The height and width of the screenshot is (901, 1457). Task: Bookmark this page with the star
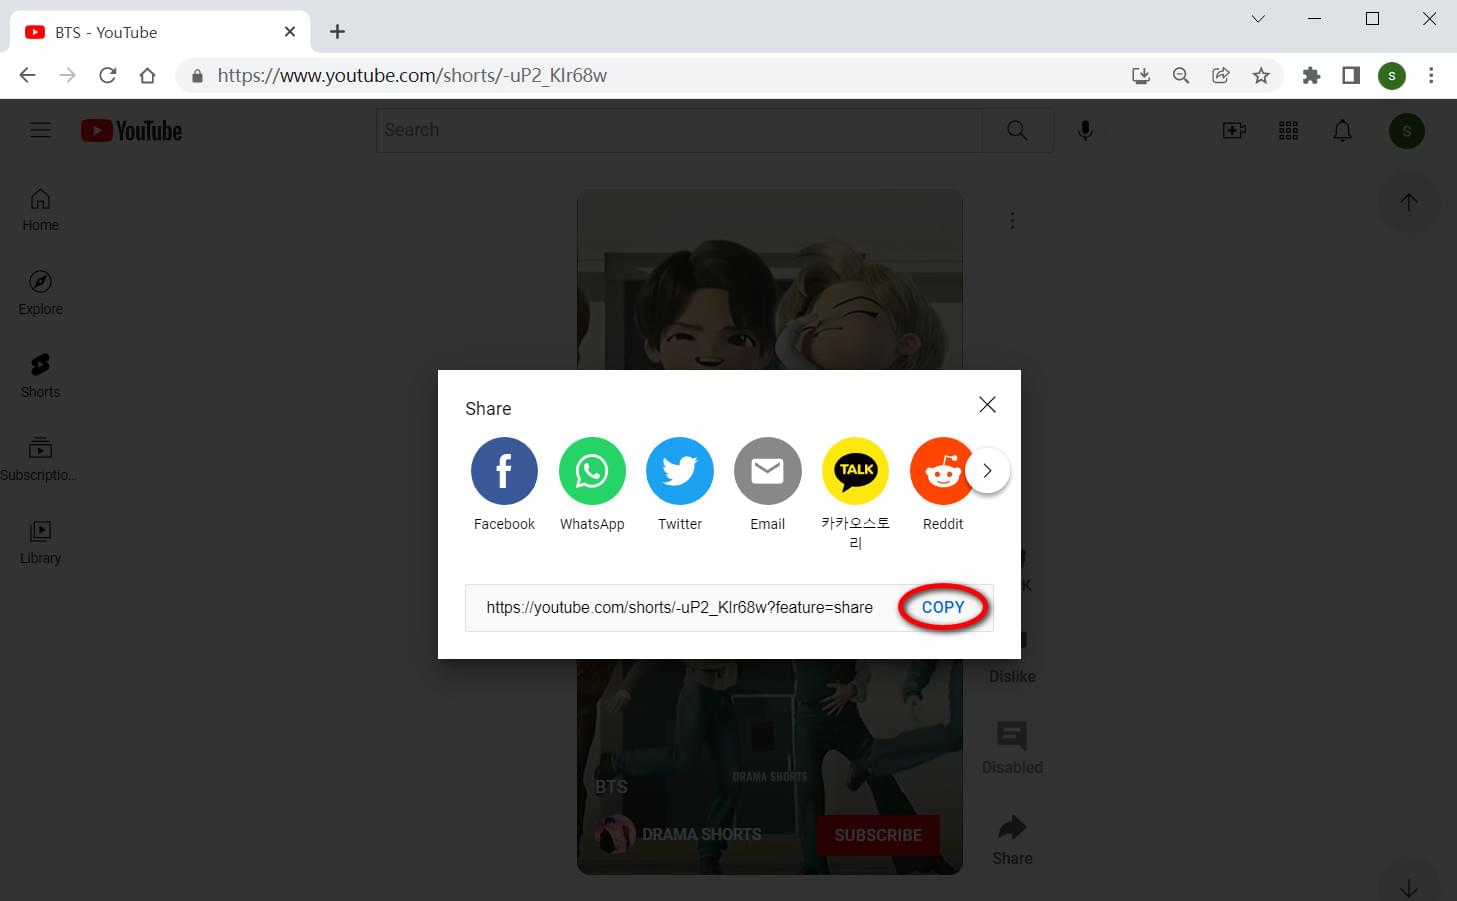click(1261, 75)
